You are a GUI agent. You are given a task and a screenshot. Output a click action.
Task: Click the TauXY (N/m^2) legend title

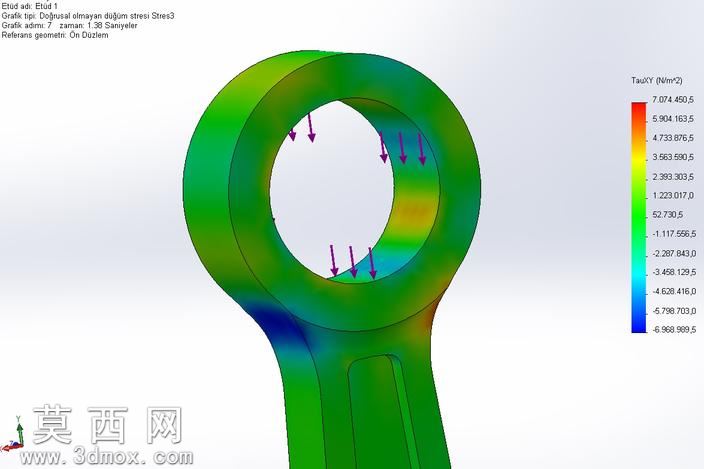point(656,81)
